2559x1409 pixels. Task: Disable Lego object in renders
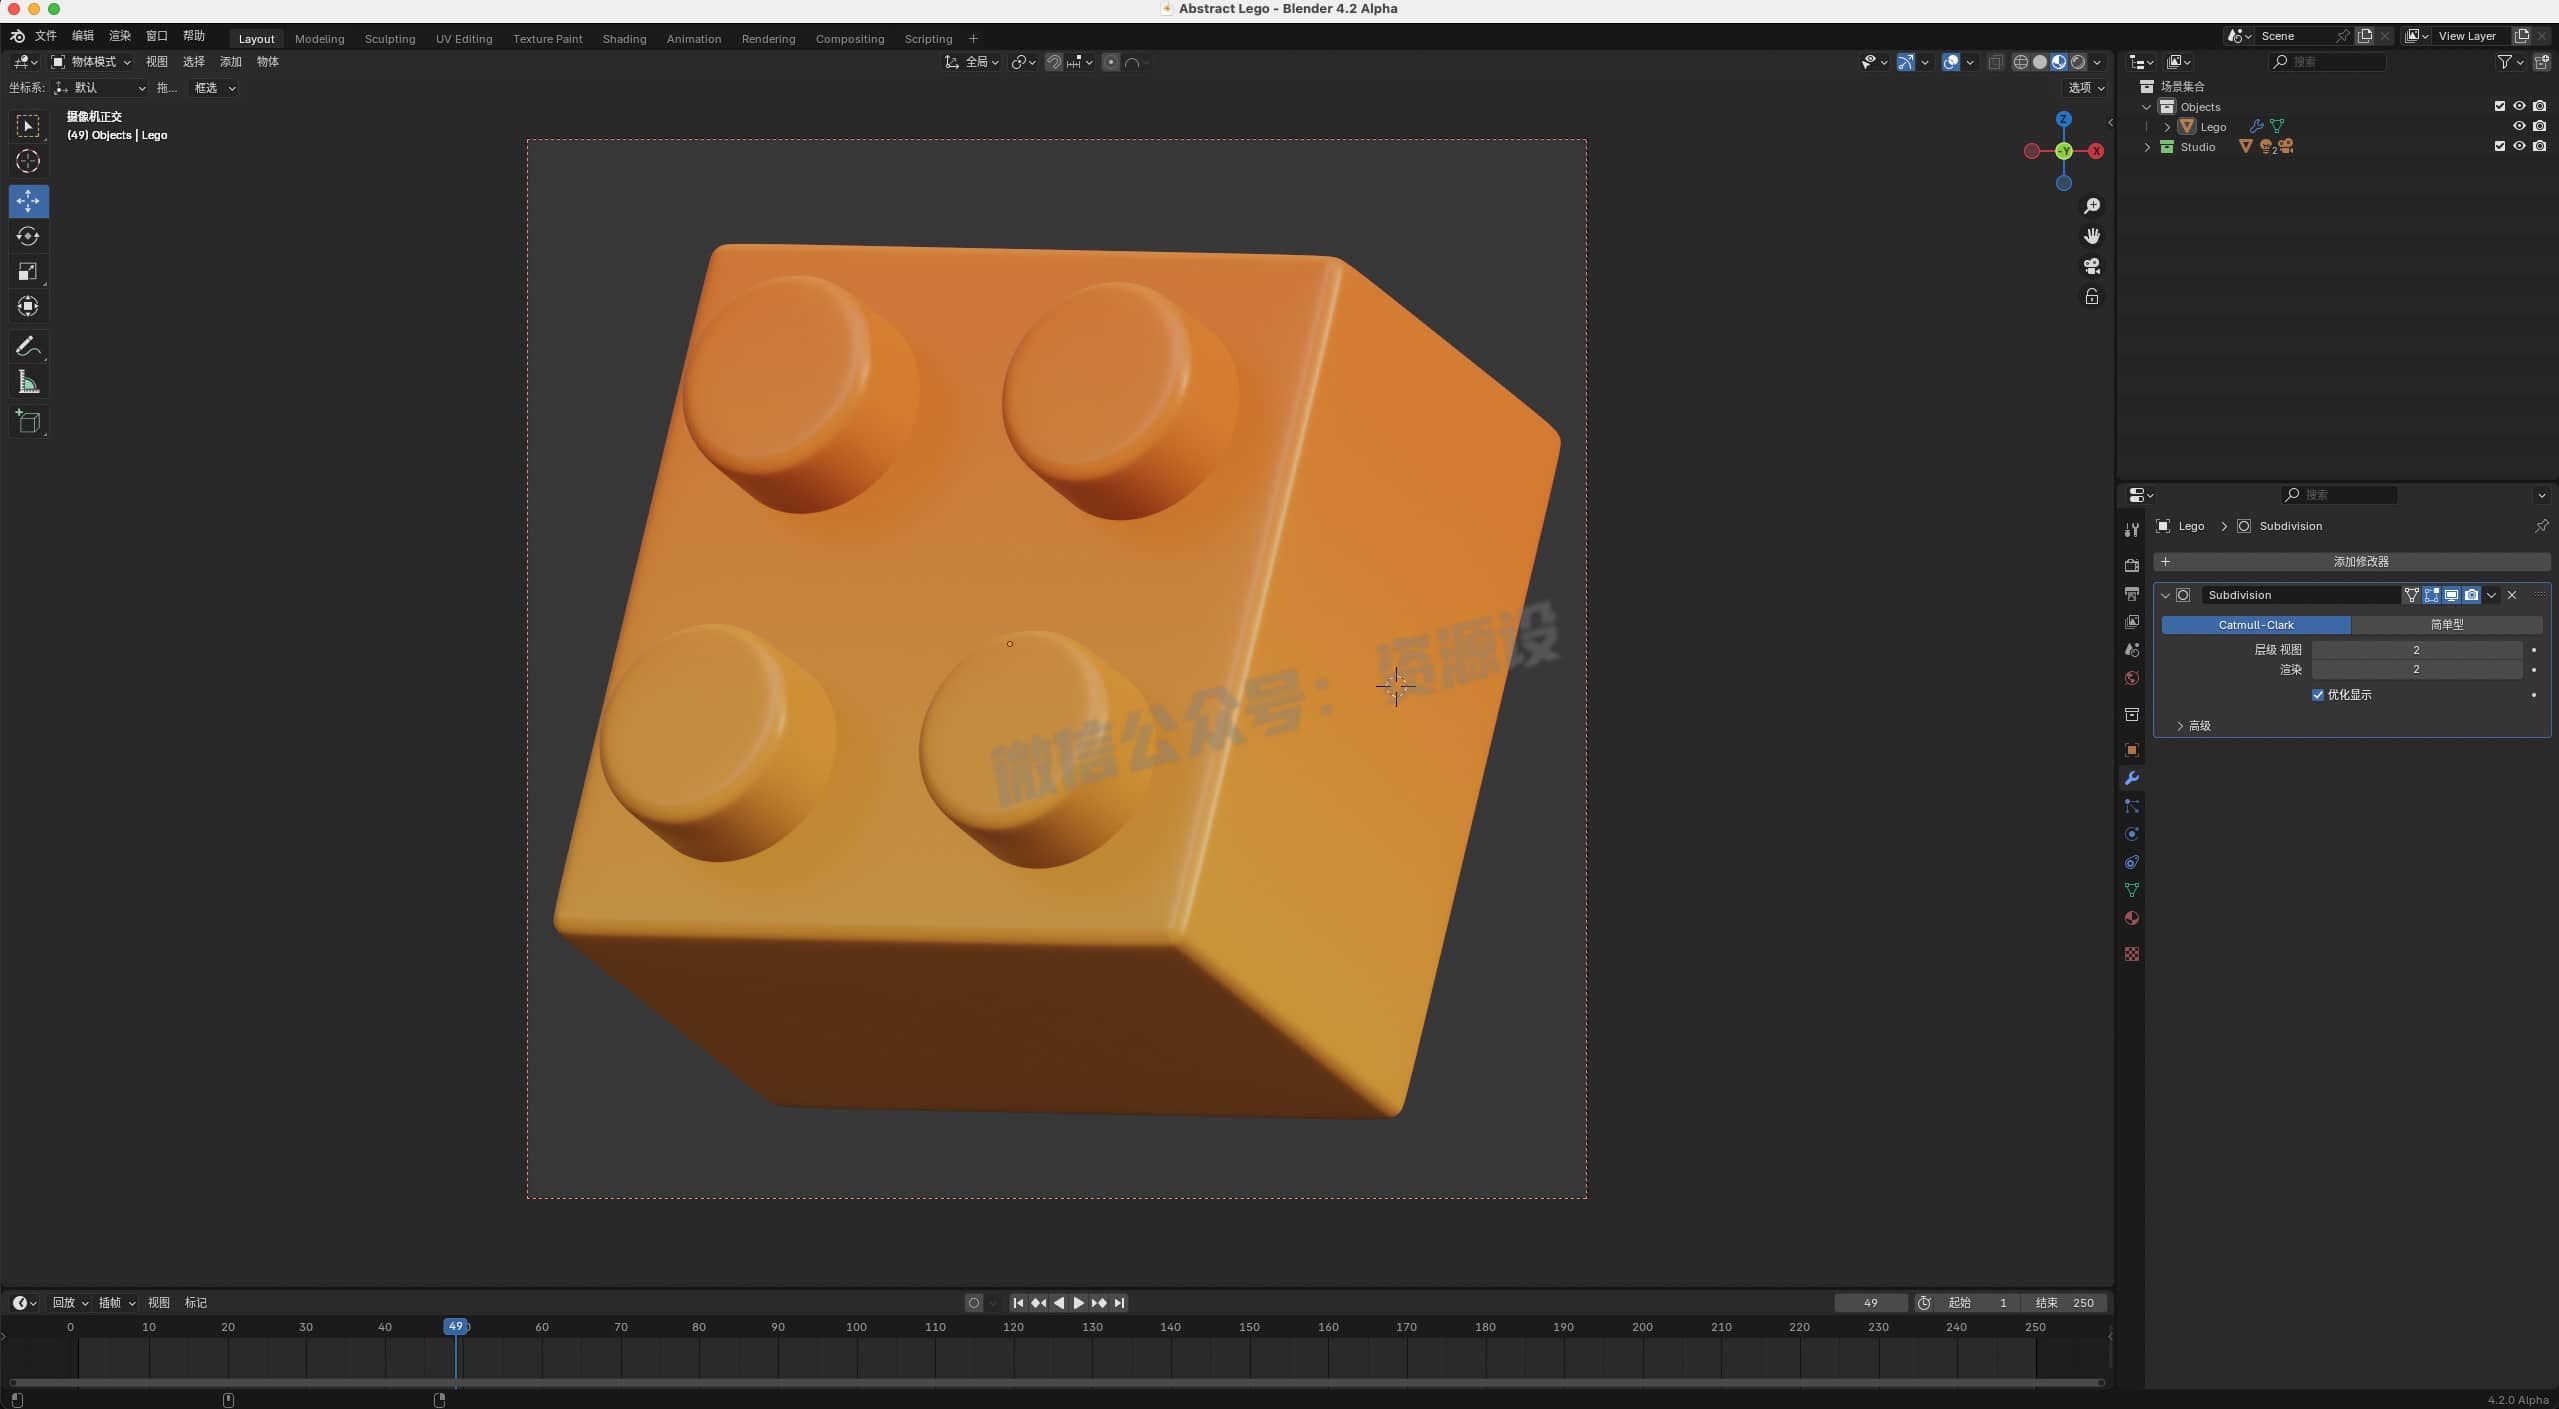tap(2539, 126)
